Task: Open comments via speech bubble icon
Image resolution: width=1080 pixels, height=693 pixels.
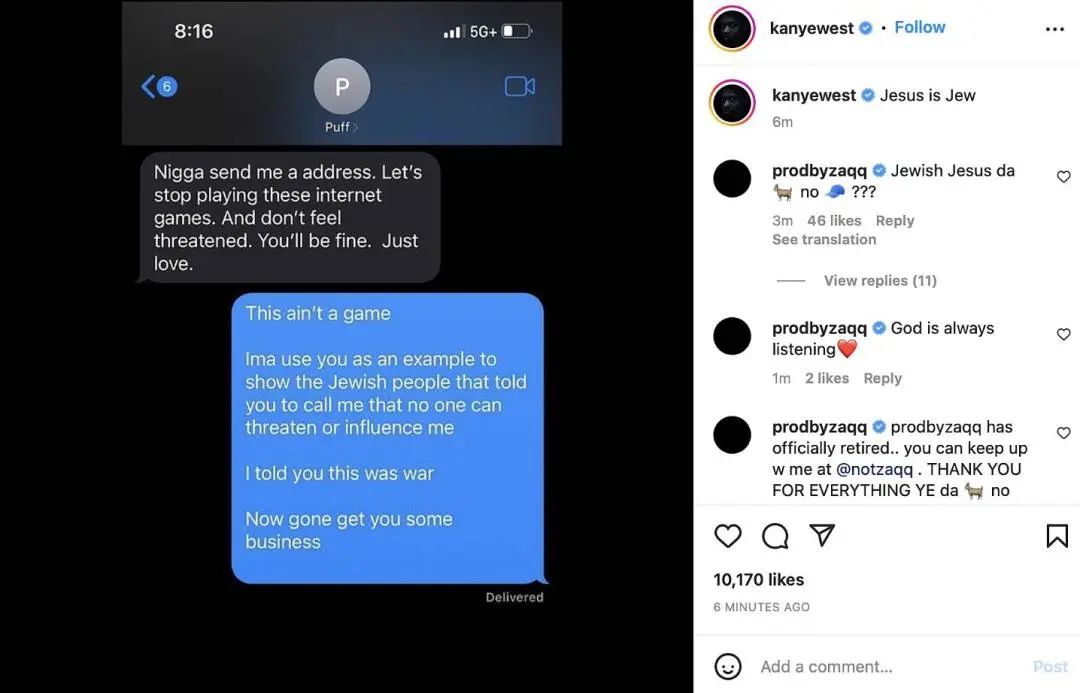Action: (x=775, y=536)
